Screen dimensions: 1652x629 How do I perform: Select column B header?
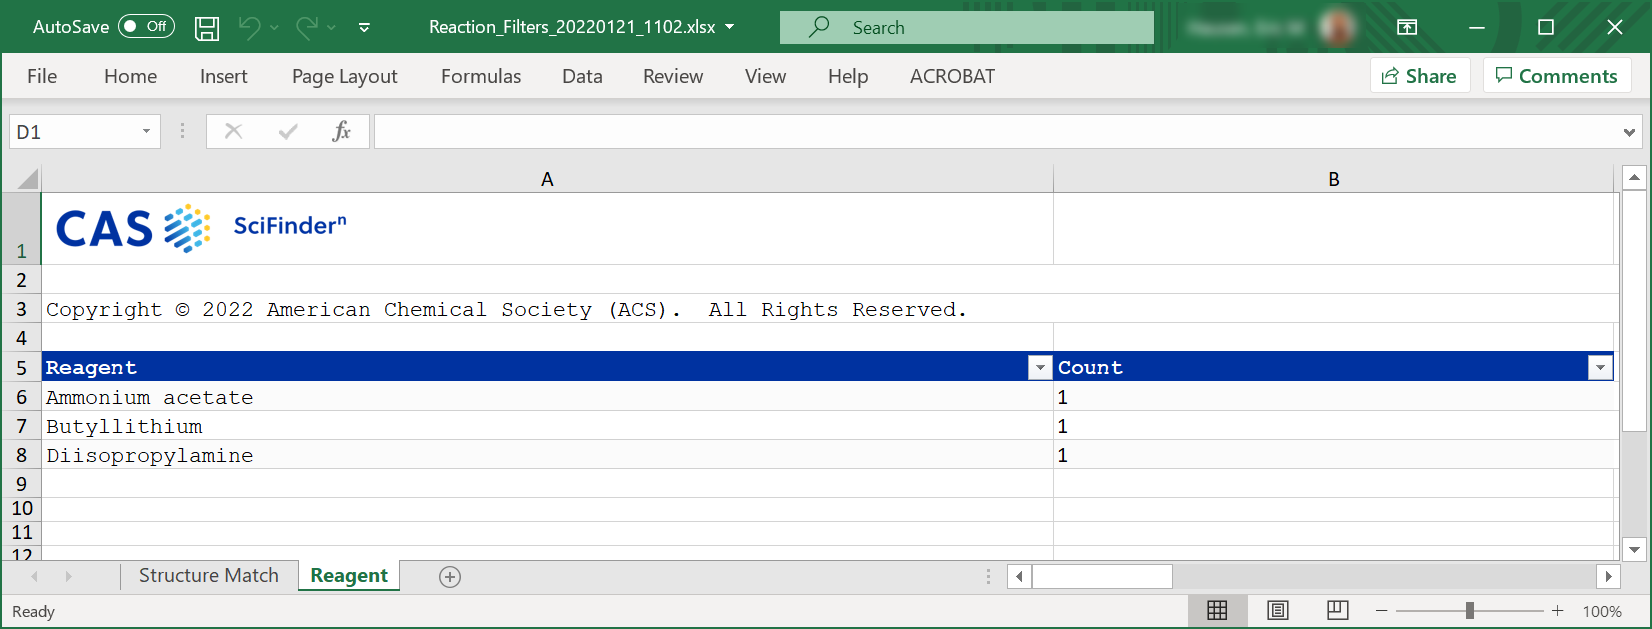[1334, 179]
